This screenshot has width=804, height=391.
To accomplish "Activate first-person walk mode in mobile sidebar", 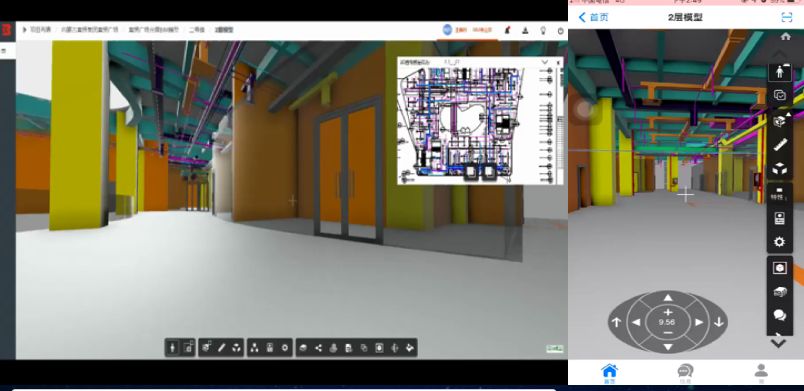I will click(x=779, y=72).
